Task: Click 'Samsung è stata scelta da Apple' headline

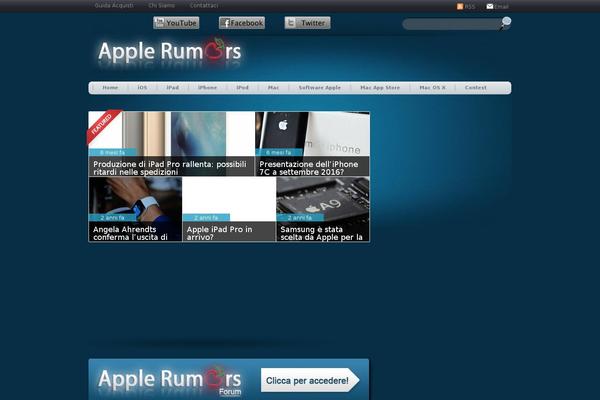Action: [x=321, y=233]
